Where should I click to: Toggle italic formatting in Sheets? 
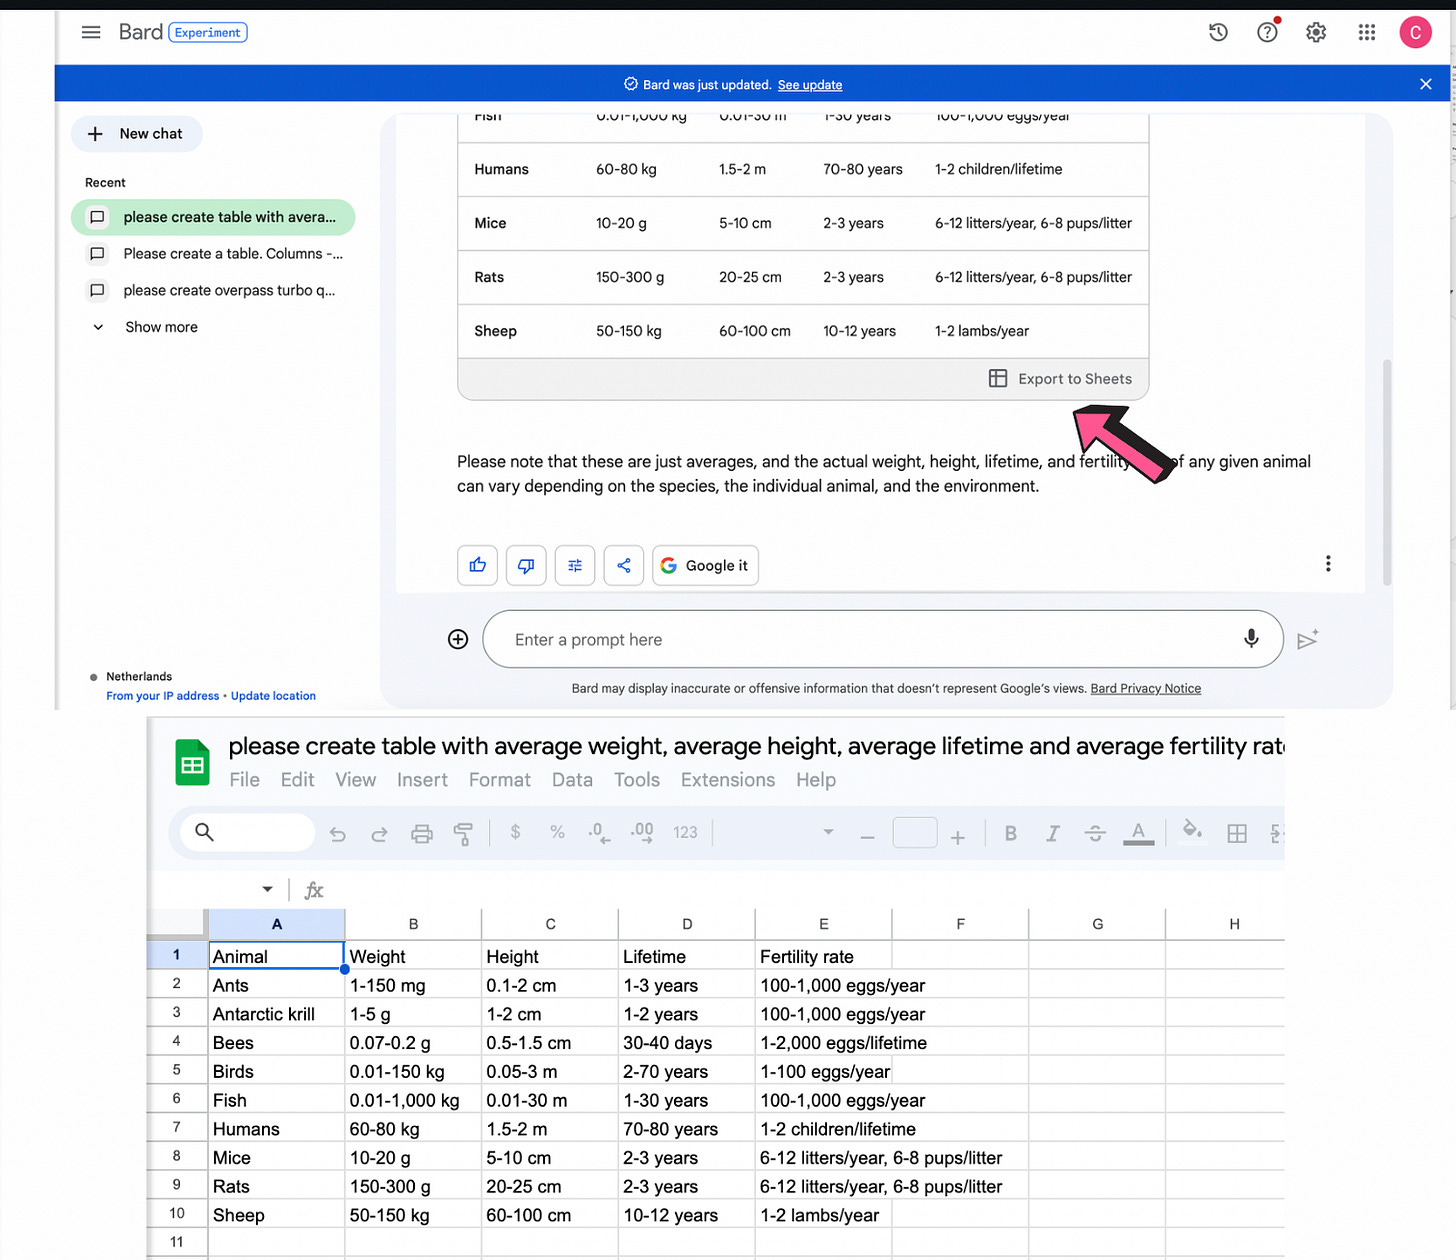1053,833
